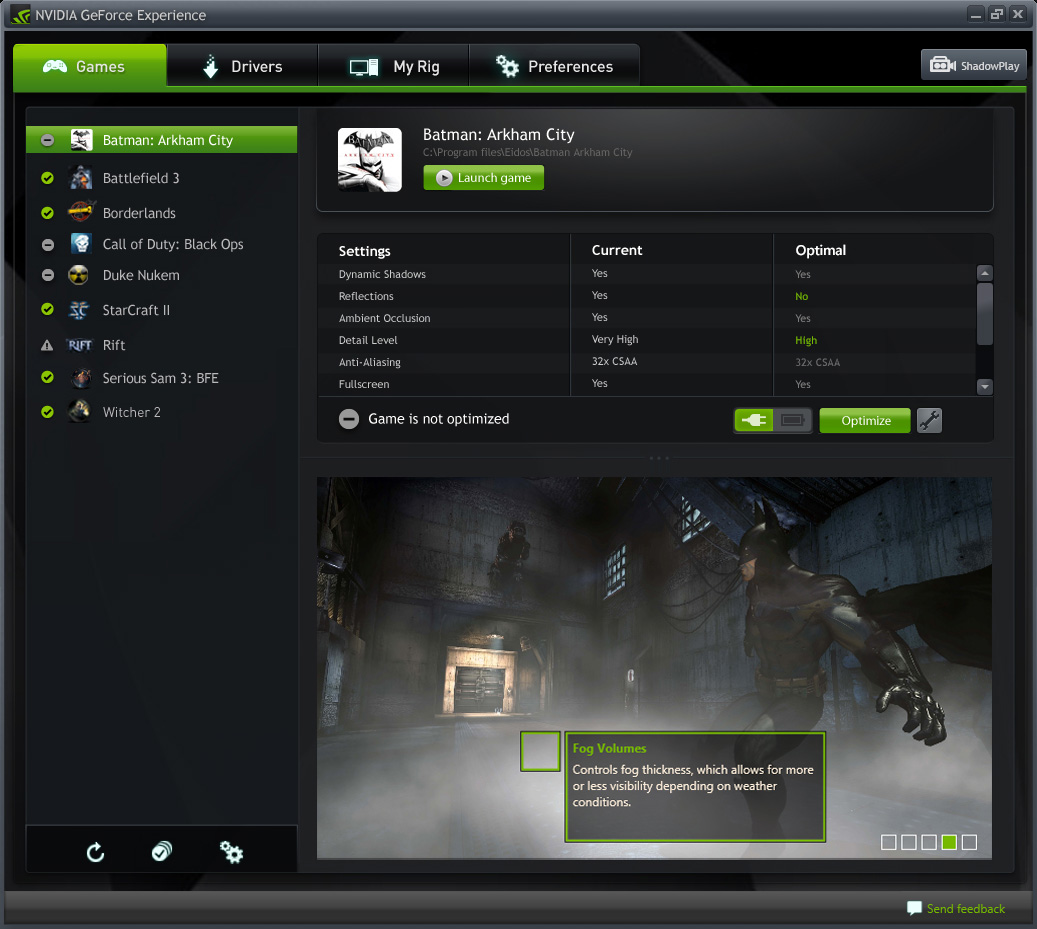Click the Anti-Aliasing setting row
1037x929 pixels.
(646, 362)
